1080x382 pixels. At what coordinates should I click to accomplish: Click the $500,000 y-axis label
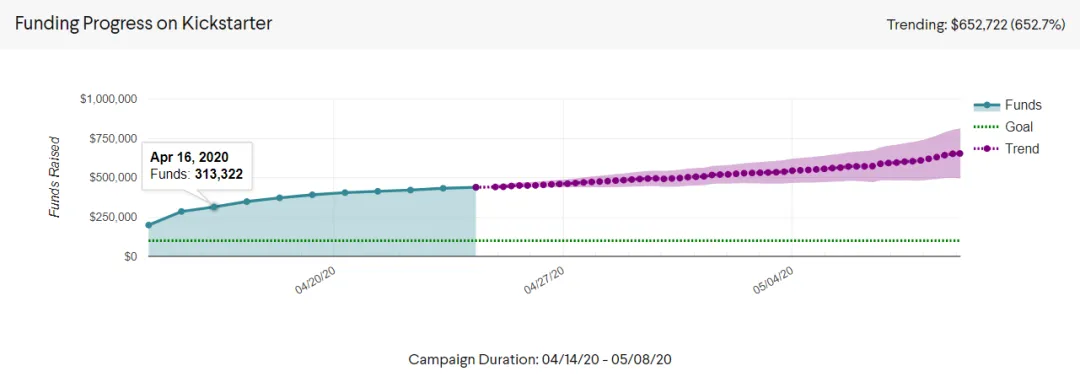(x=114, y=178)
